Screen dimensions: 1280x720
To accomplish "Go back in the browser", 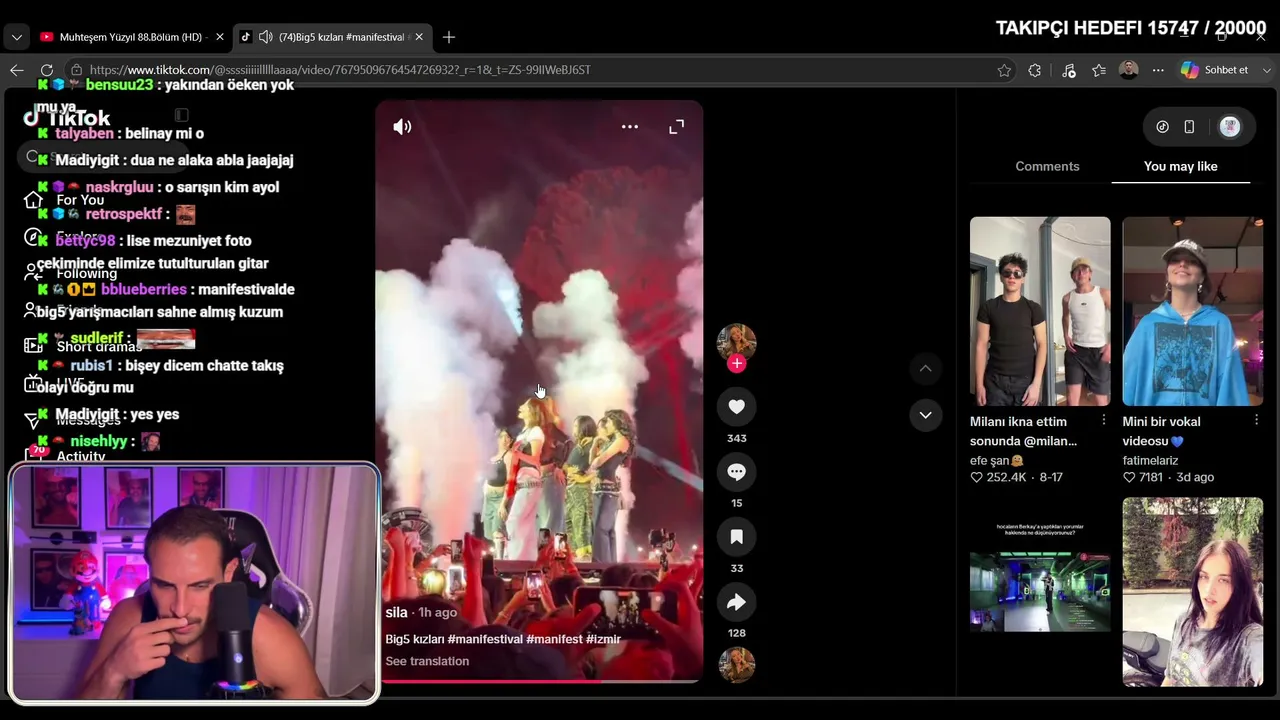I will [x=16, y=70].
